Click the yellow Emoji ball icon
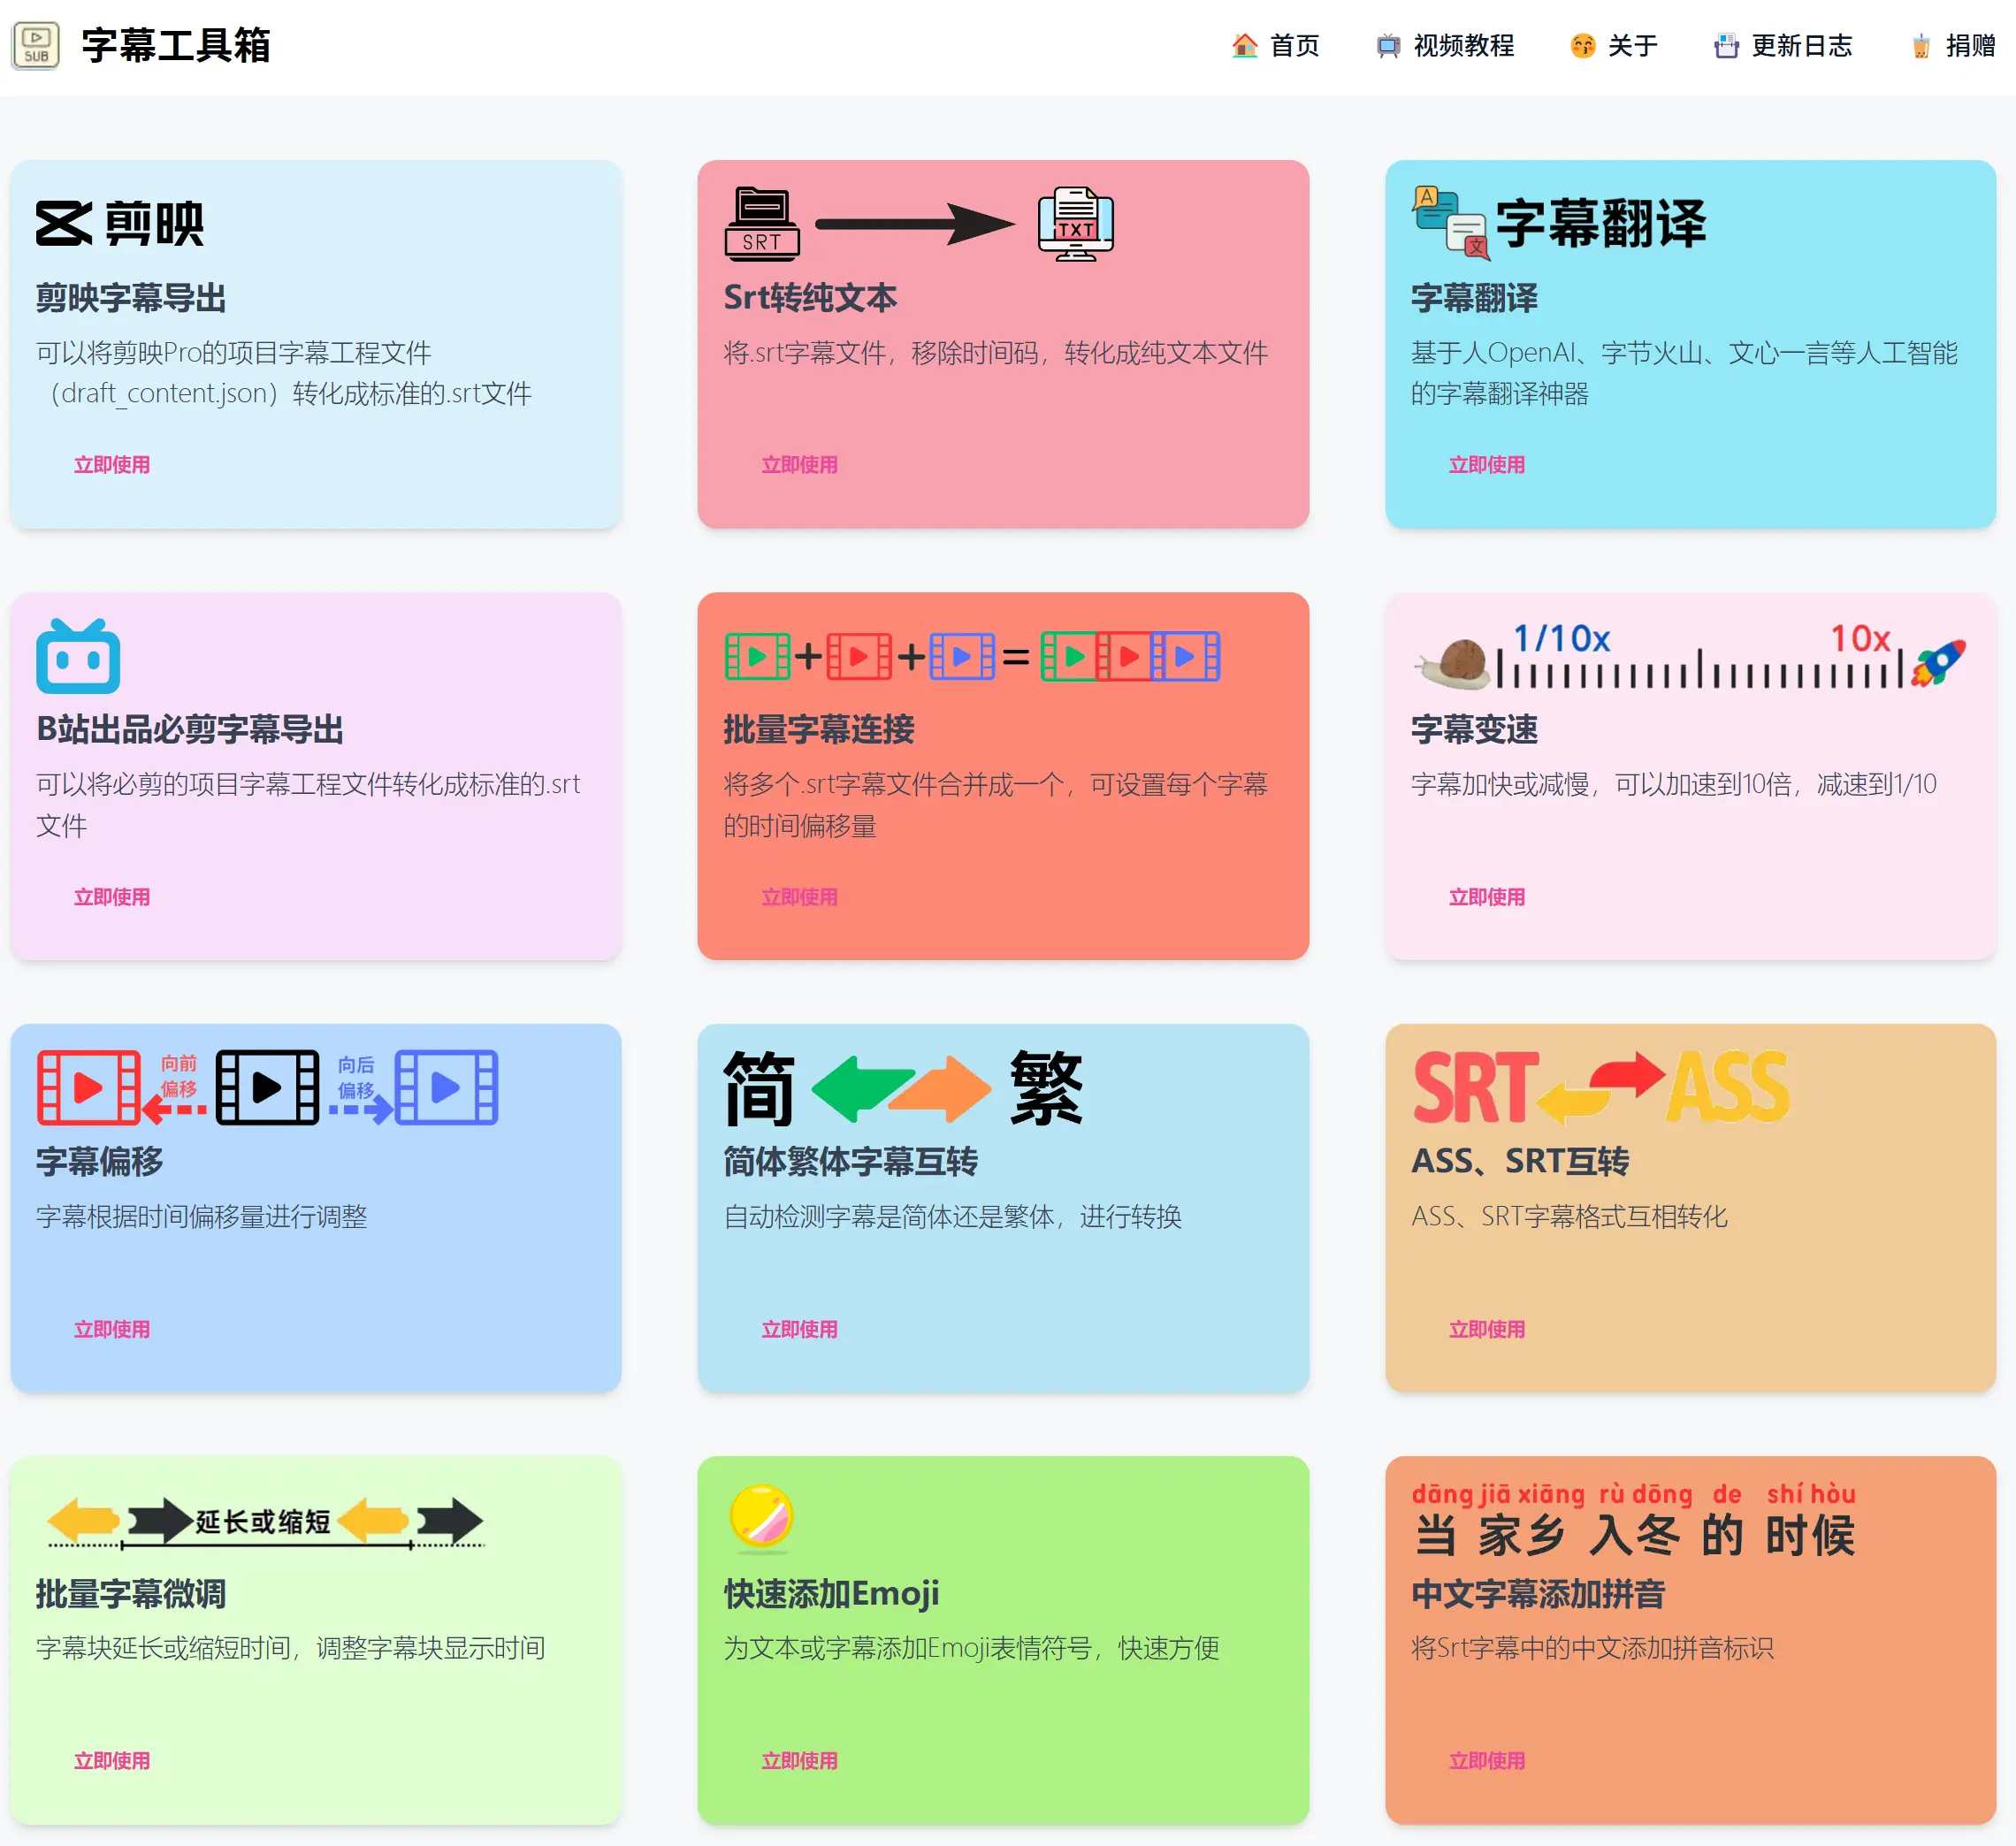This screenshot has height=1846, width=2016. point(762,1518)
